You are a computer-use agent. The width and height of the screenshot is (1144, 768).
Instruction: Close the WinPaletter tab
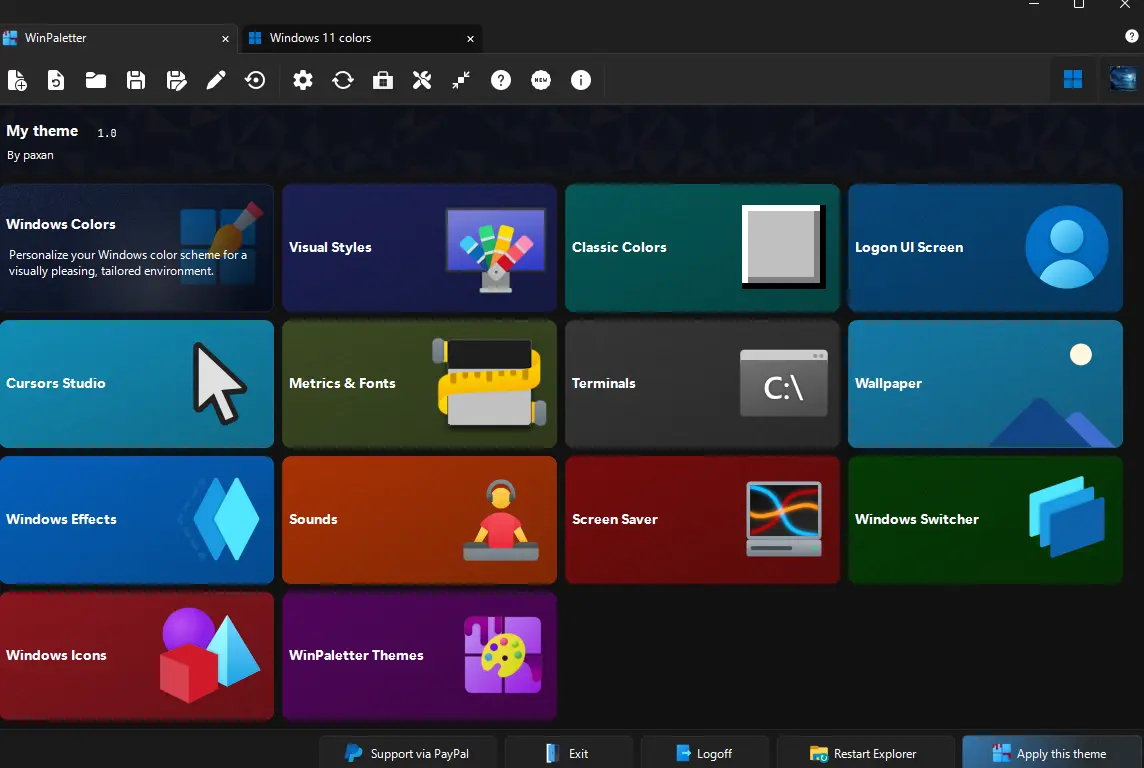tap(225, 39)
